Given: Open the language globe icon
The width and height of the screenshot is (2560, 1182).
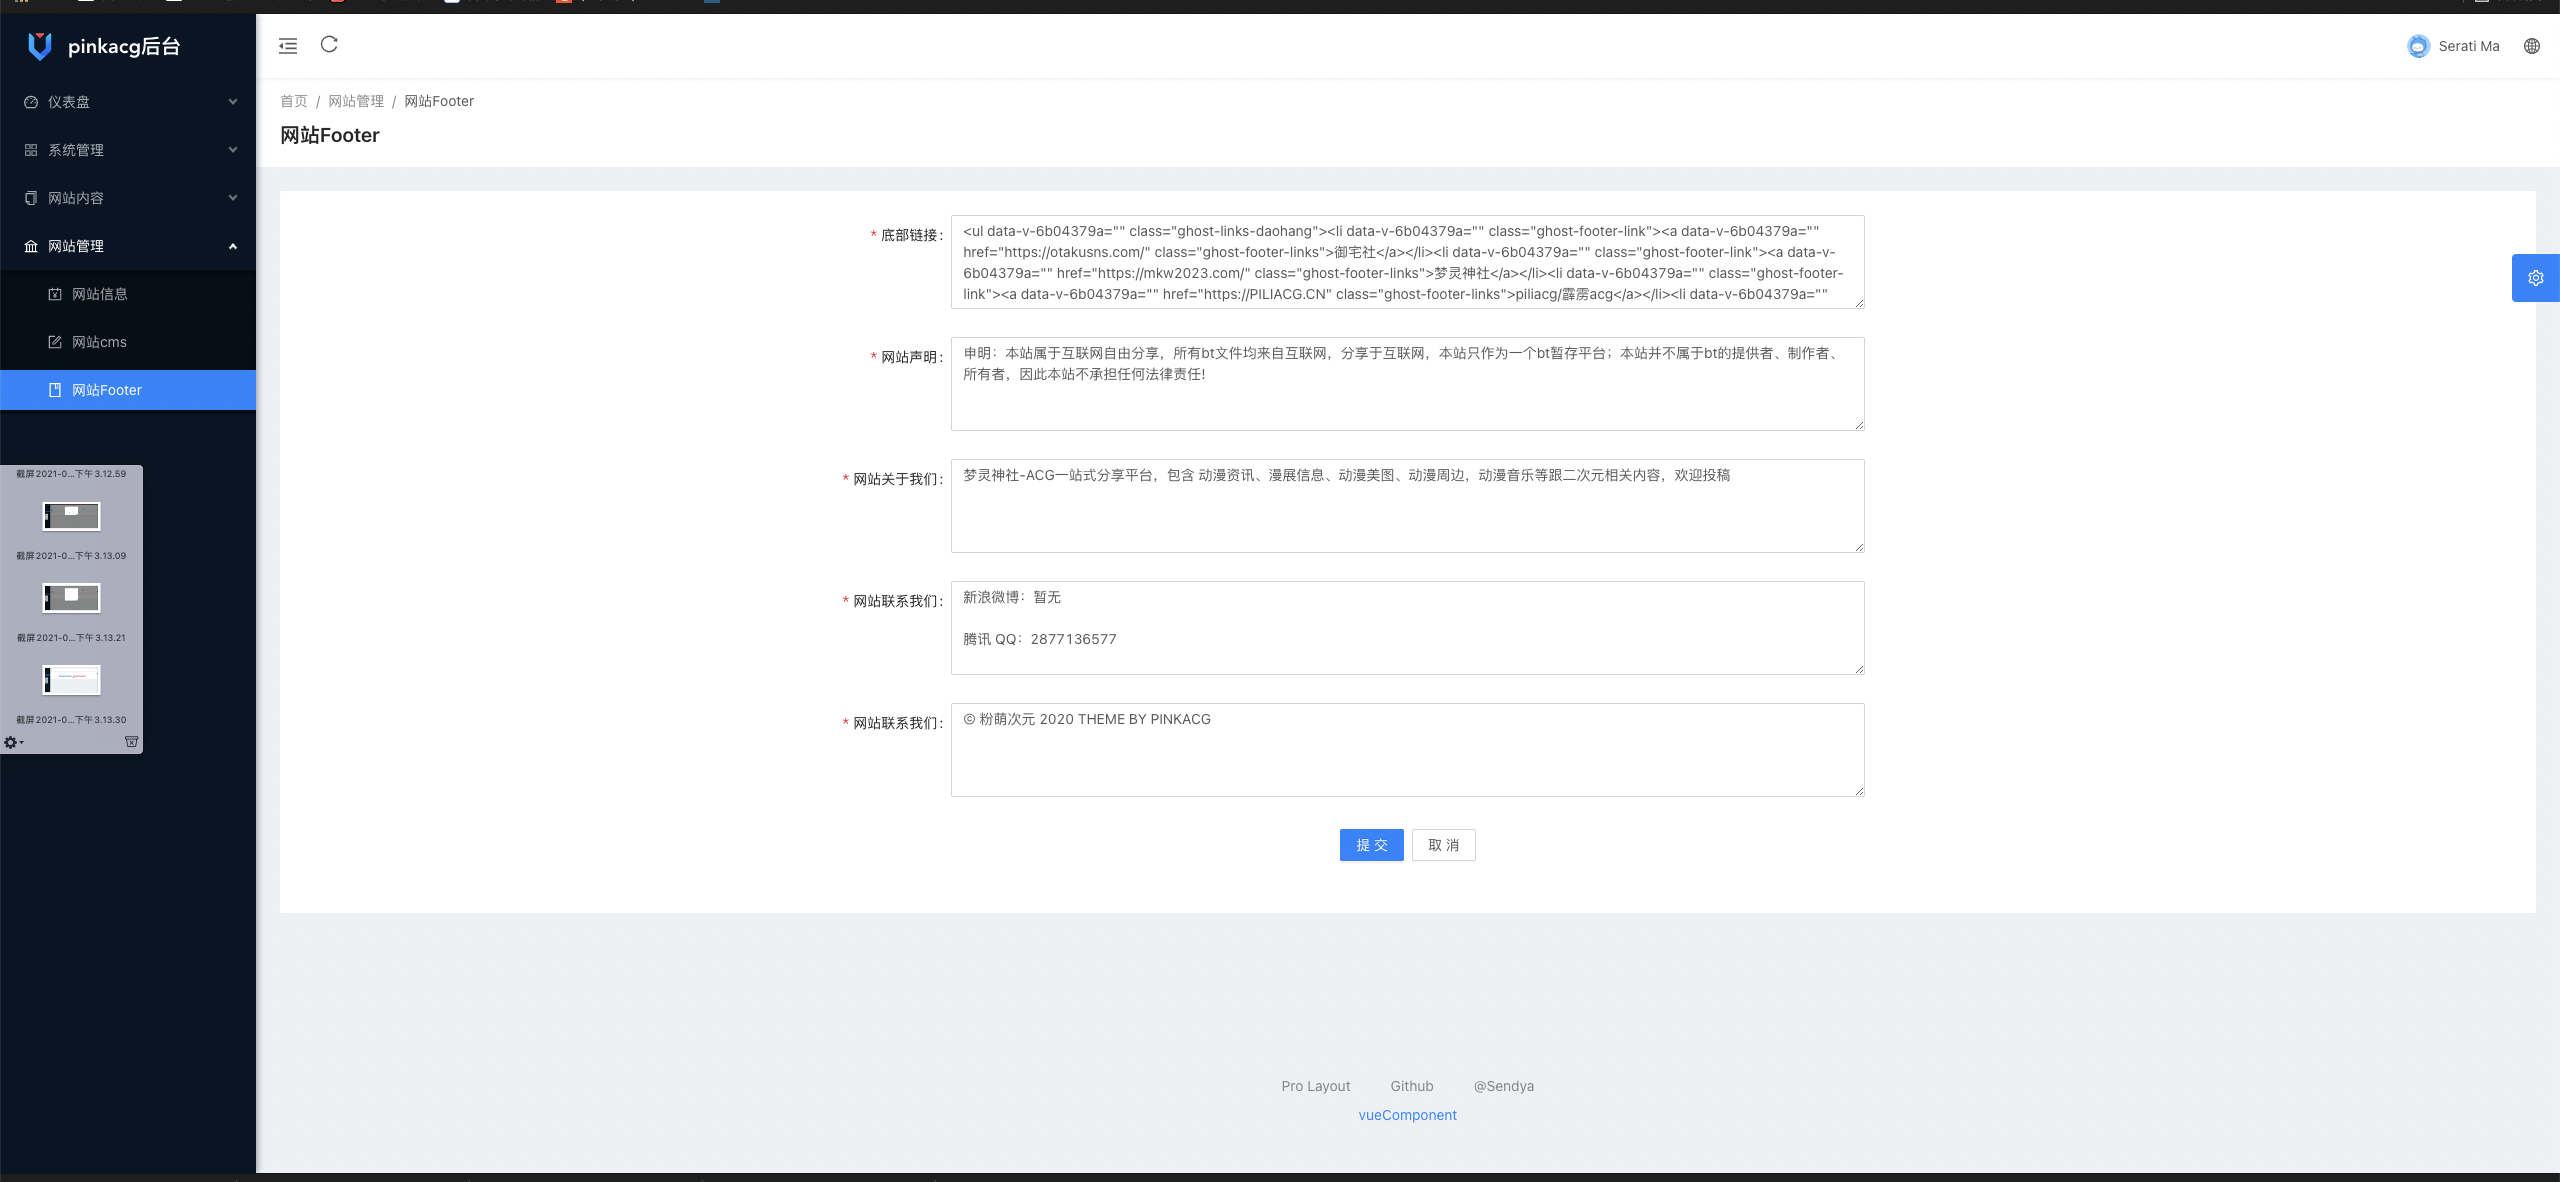Looking at the screenshot, I should (2531, 46).
